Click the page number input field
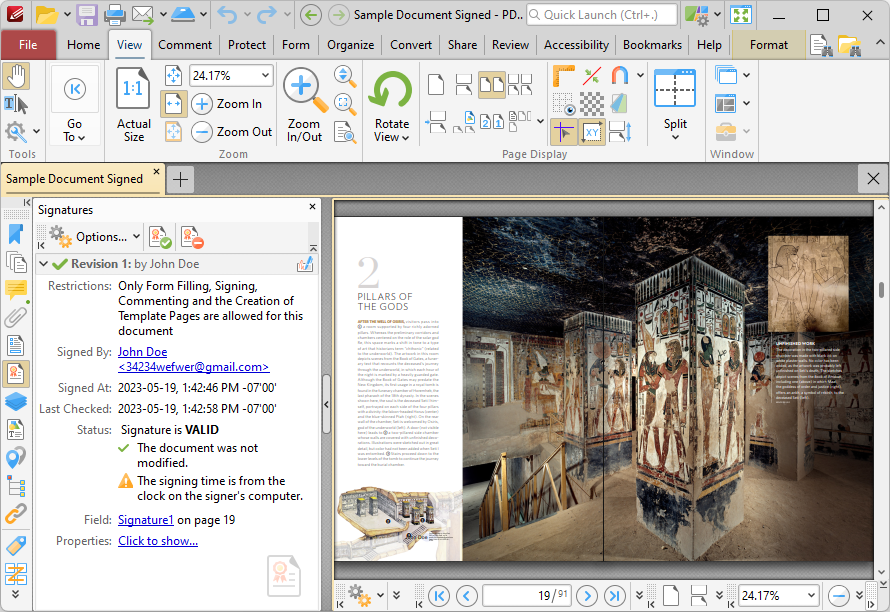The image size is (890, 612). point(527,596)
